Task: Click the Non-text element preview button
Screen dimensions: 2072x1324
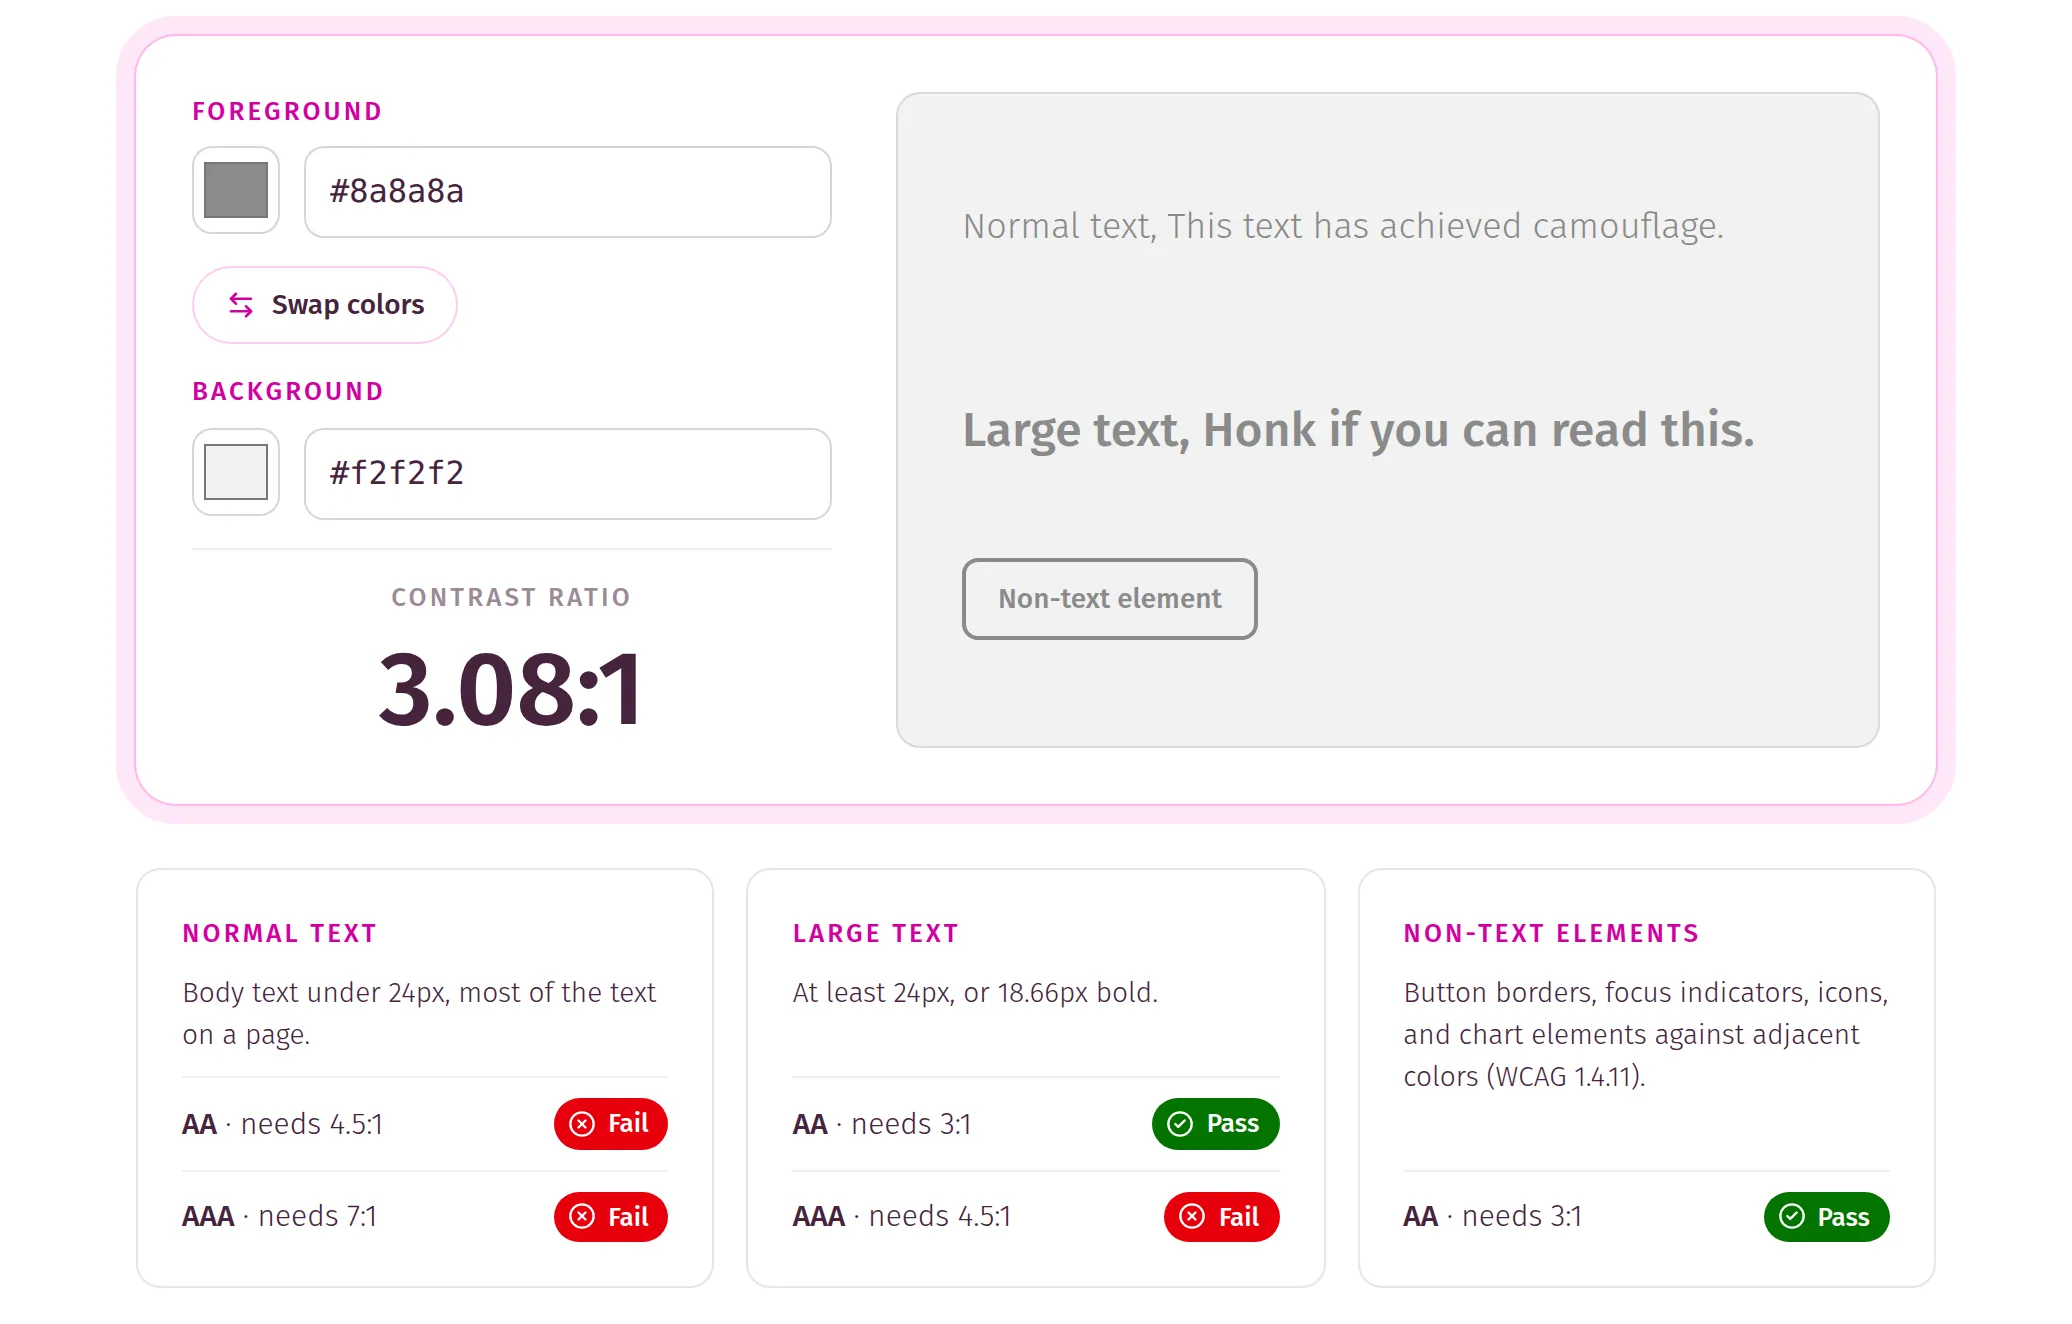Action: click(1110, 599)
